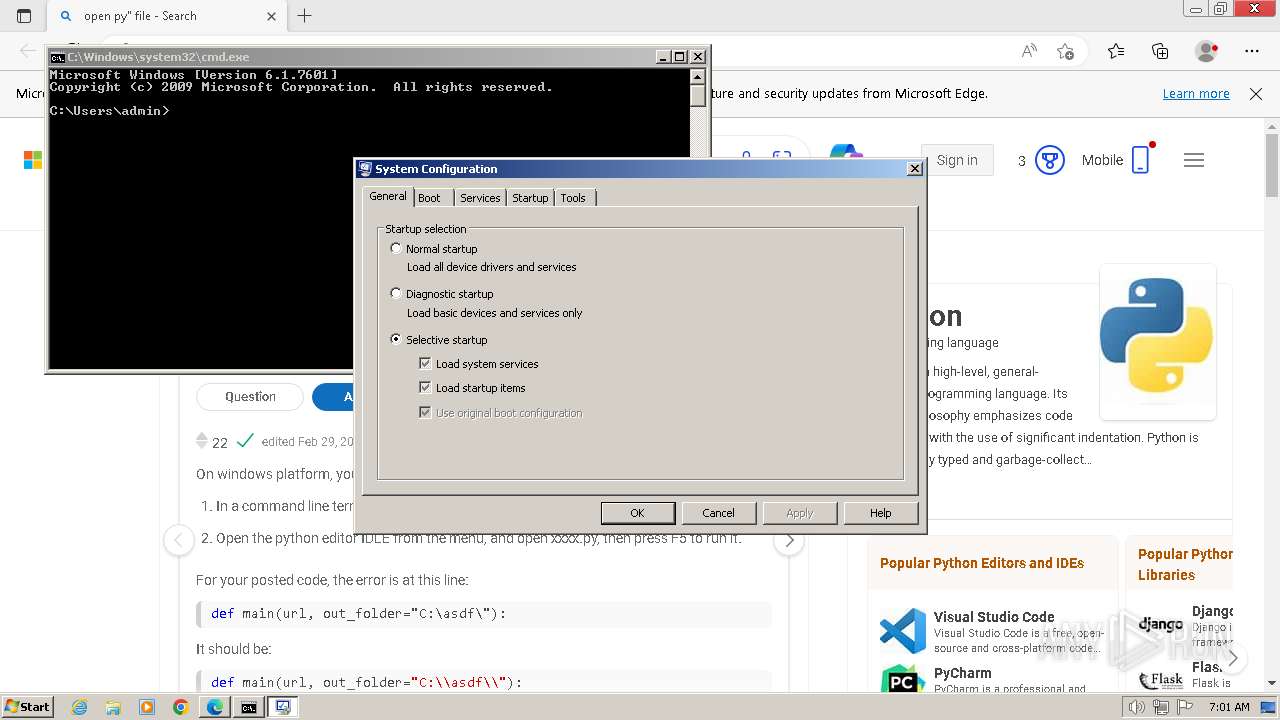This screenshot has height=720, width=1280.
Task: Go to previous answer carousel arrow
Action: click(x=178, y=540)
